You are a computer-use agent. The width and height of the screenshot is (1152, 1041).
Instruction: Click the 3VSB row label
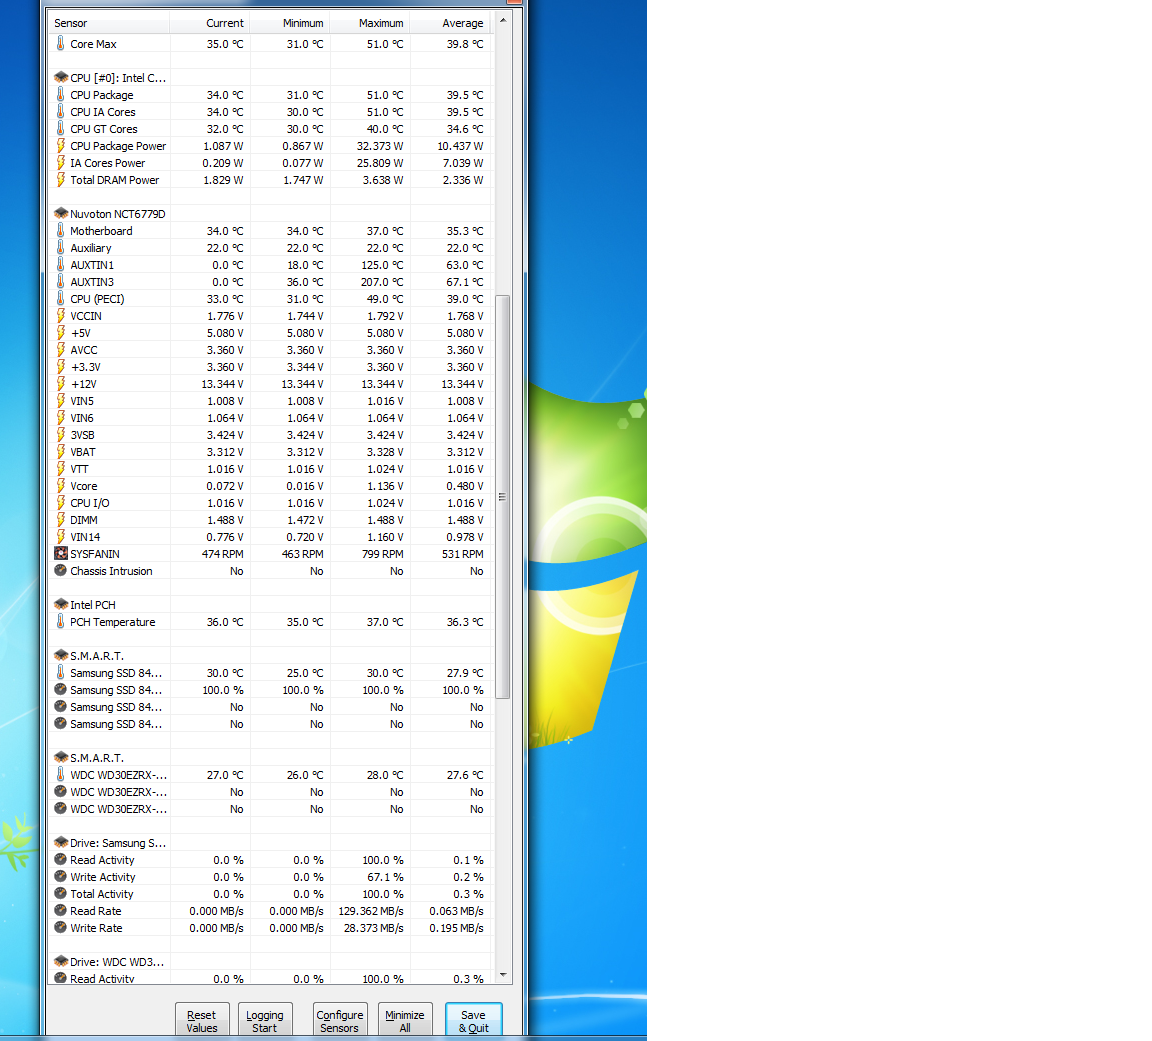[82, 434]
